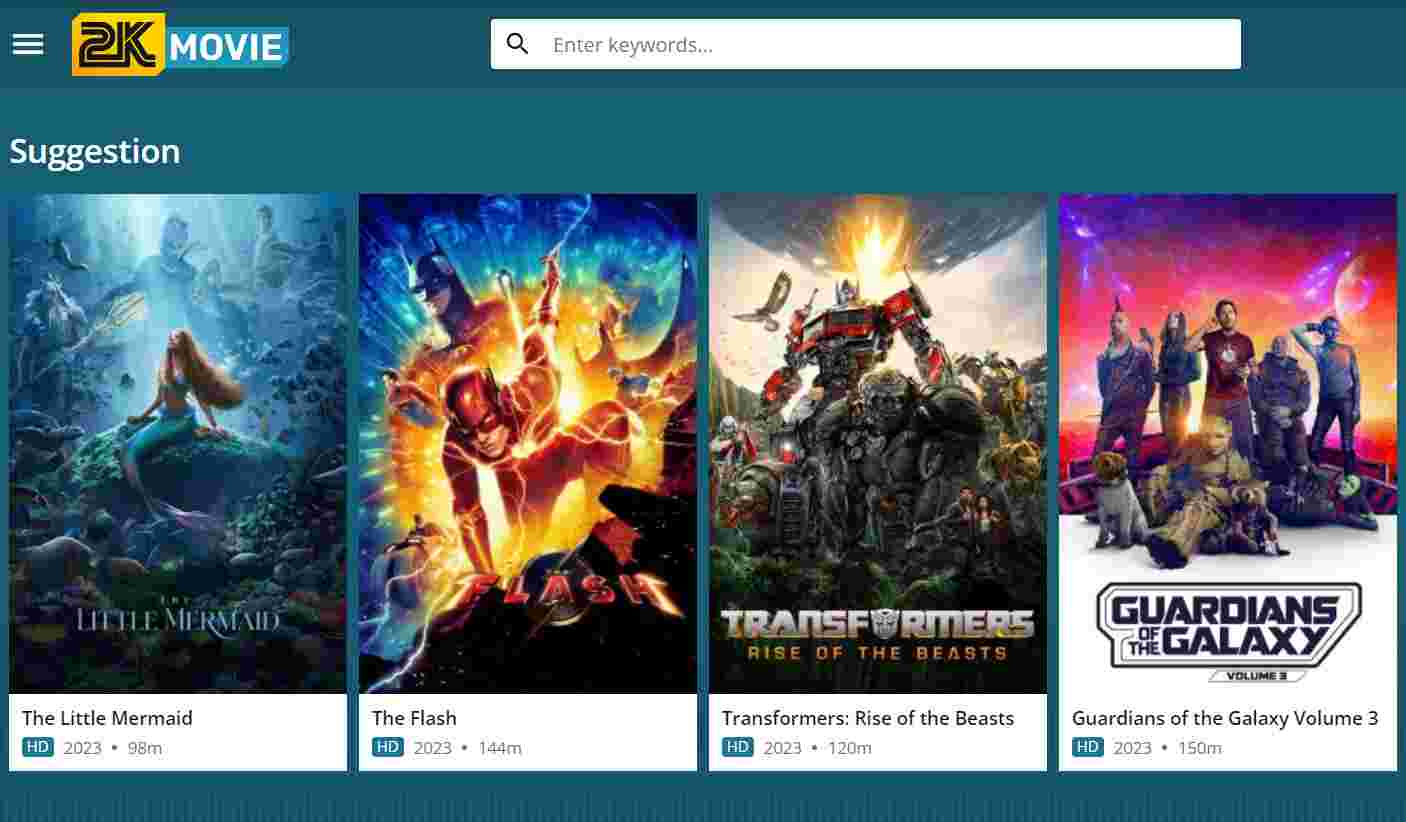Select Guardians of the Galaxy Volume 3 title
1406x822 pixels.
1225,718
